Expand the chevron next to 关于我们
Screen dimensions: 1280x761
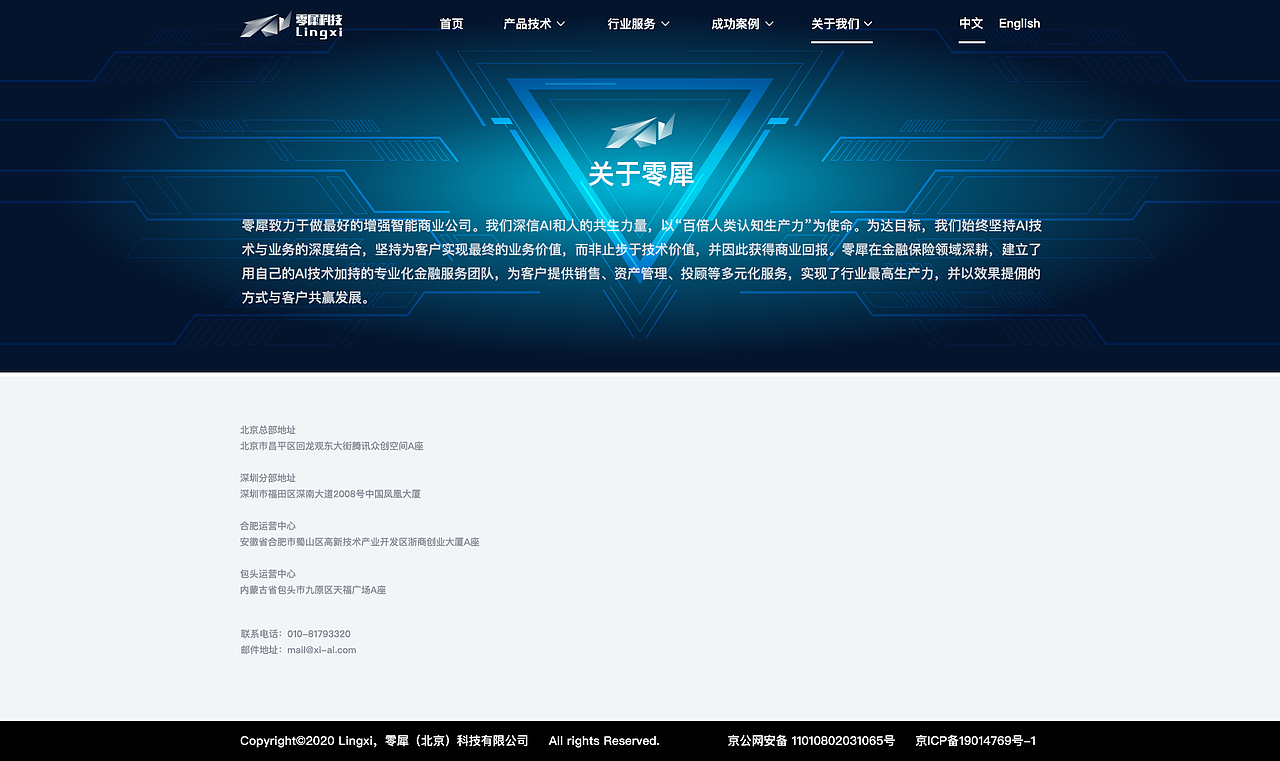[868, 23]
